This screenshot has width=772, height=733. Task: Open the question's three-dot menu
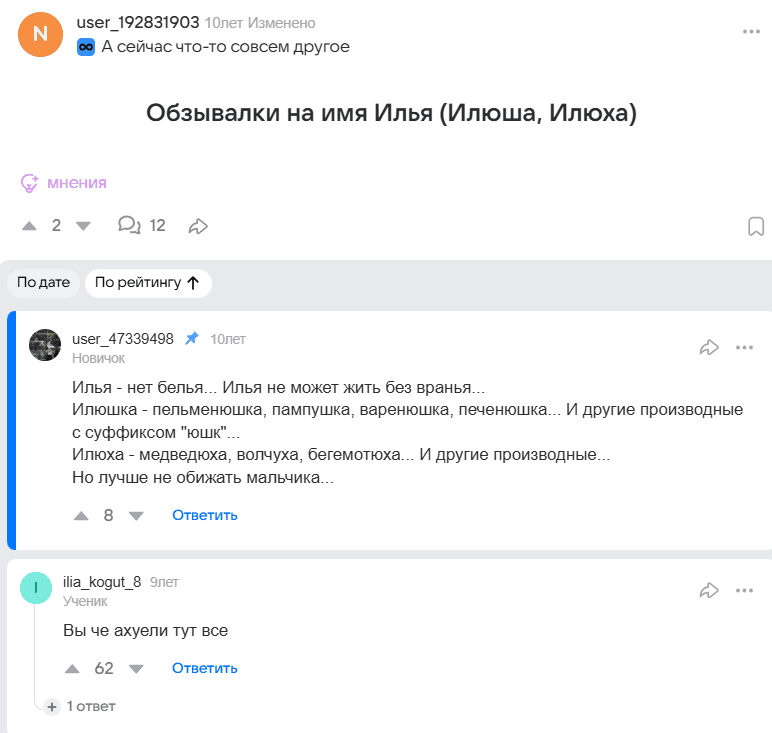point(751,31)
